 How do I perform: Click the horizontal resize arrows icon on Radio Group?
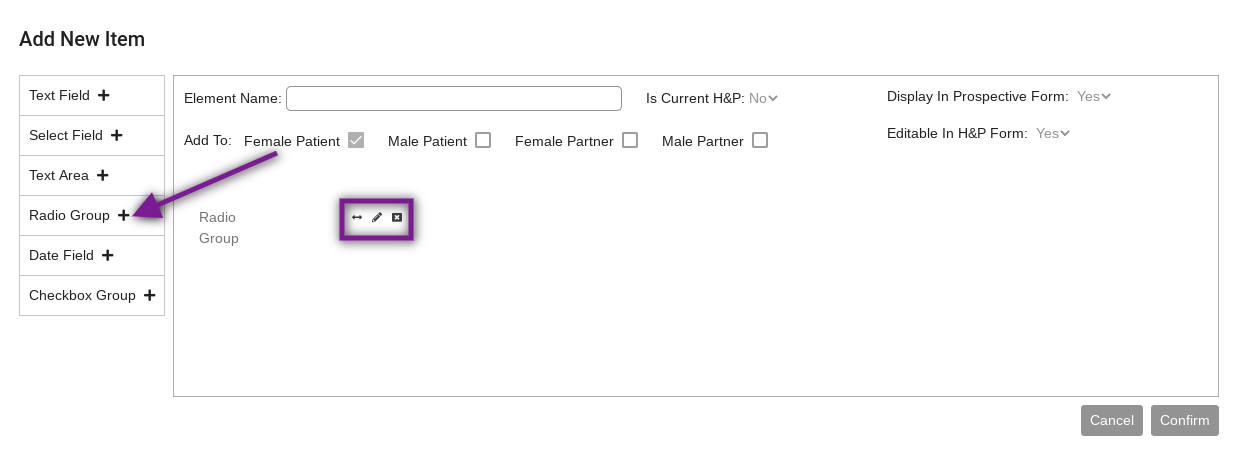pos(357,217)
